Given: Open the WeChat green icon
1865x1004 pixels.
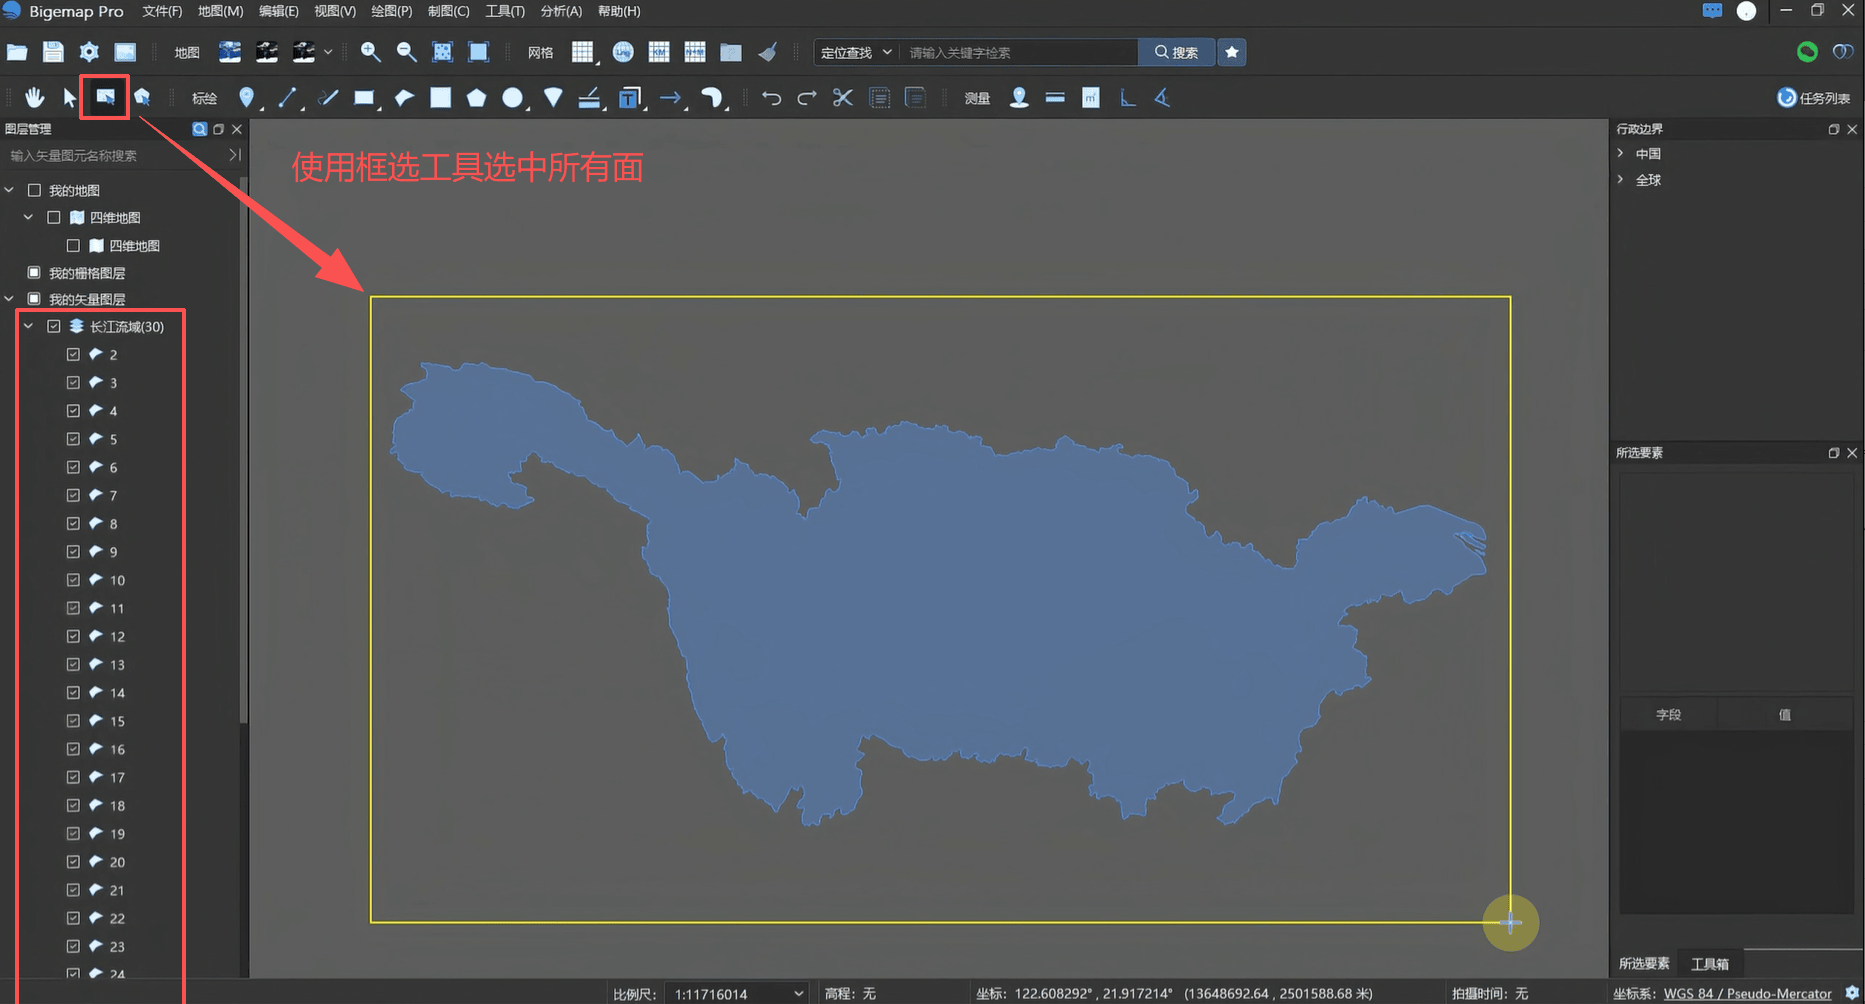Looking at the screenshot, I should (1807, 52).
